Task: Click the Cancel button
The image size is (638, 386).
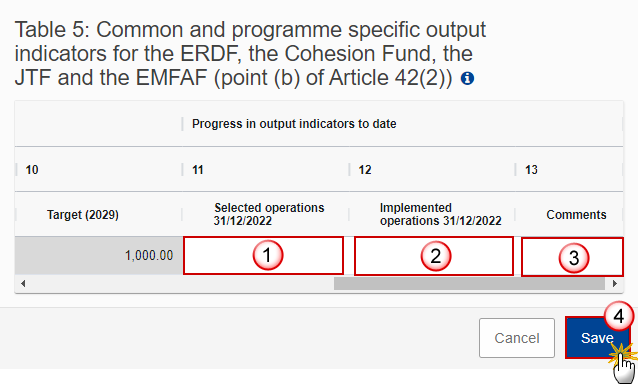Action: click(517, 338)
